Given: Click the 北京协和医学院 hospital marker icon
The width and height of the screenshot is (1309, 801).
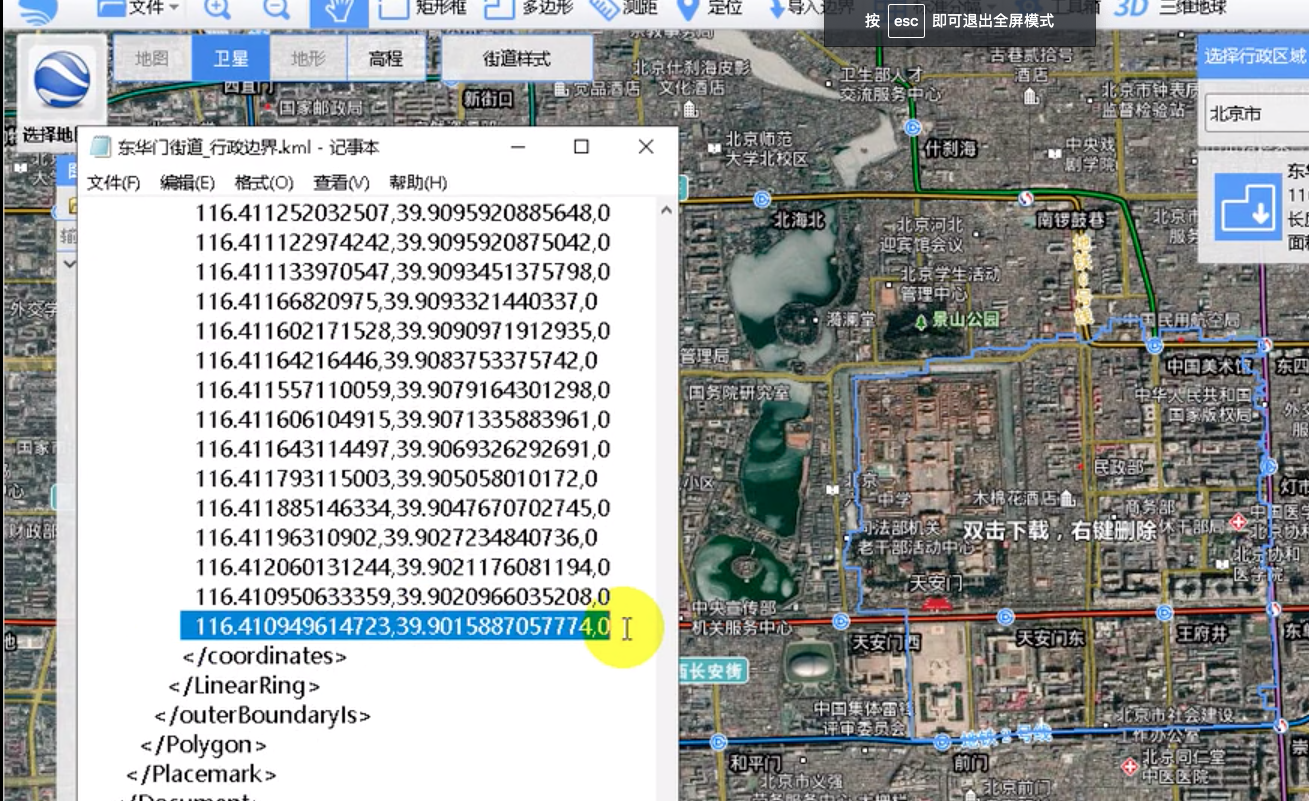Looking at the screenshot, I should 1240,520.
